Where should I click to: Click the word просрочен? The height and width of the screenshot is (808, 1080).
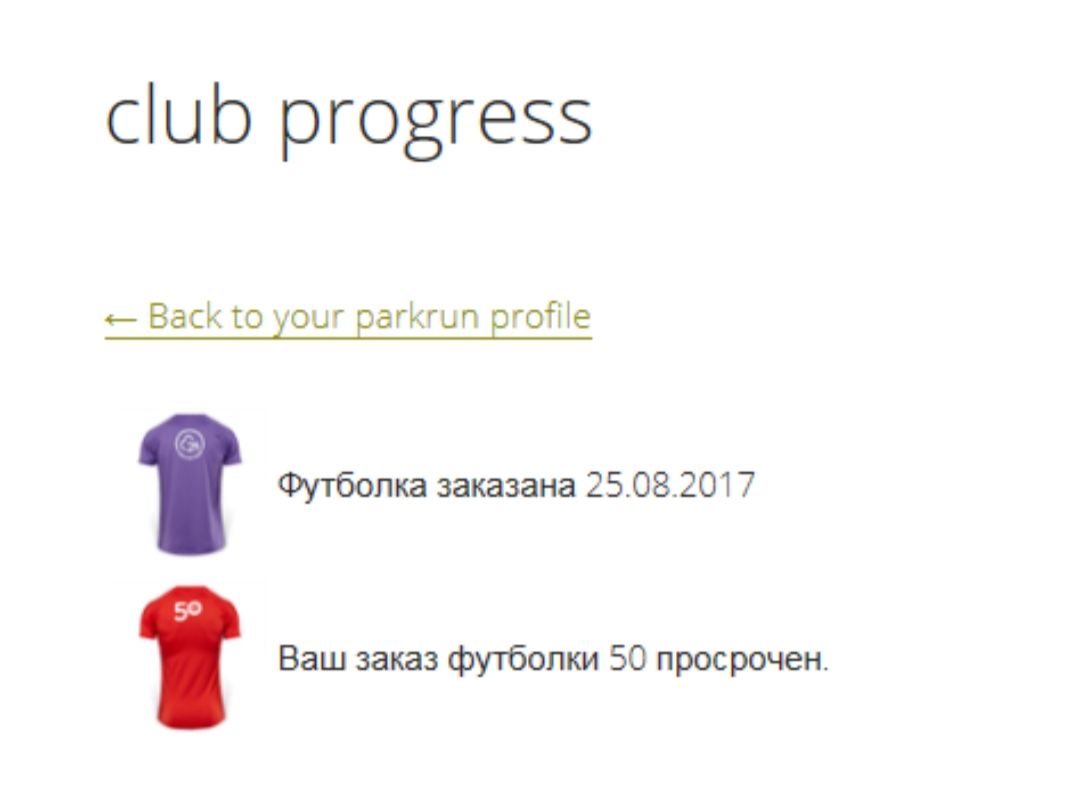(742, 660)
